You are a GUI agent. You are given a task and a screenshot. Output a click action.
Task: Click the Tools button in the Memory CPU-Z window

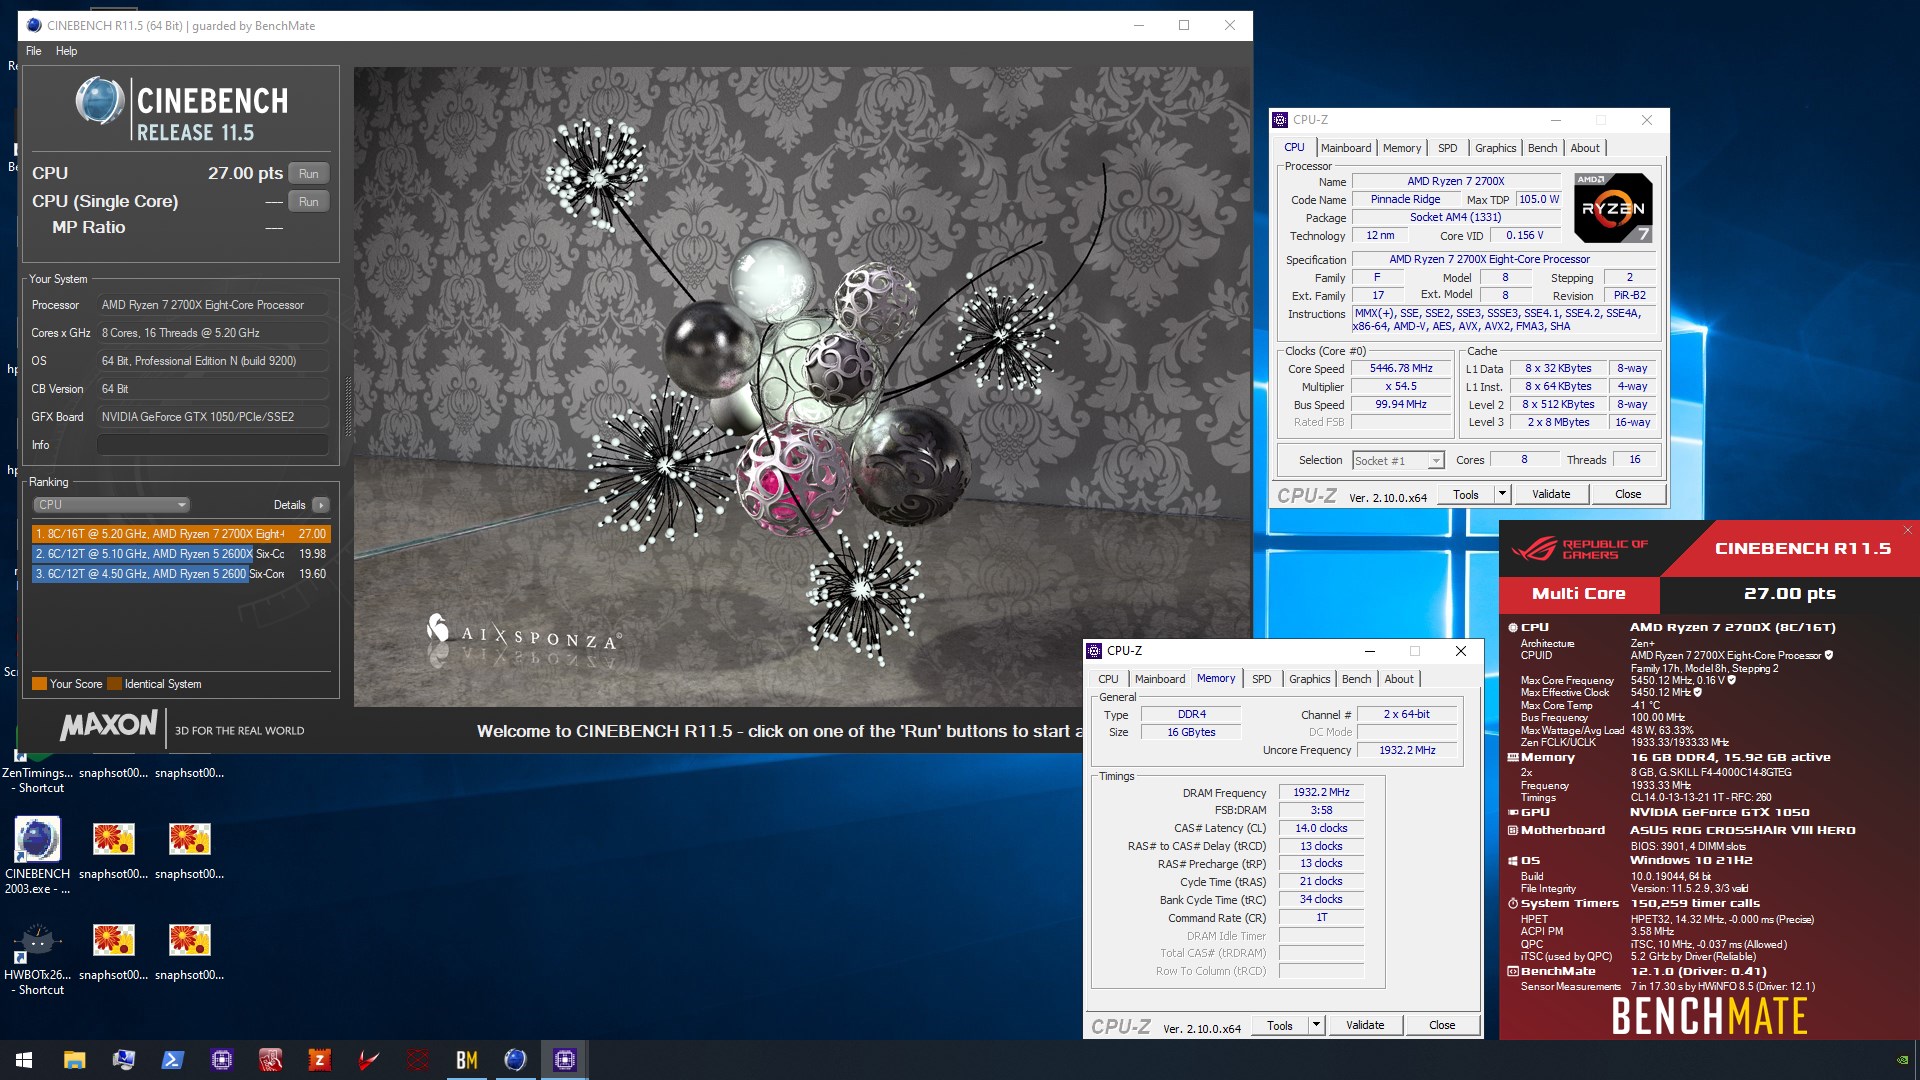1280,1025
